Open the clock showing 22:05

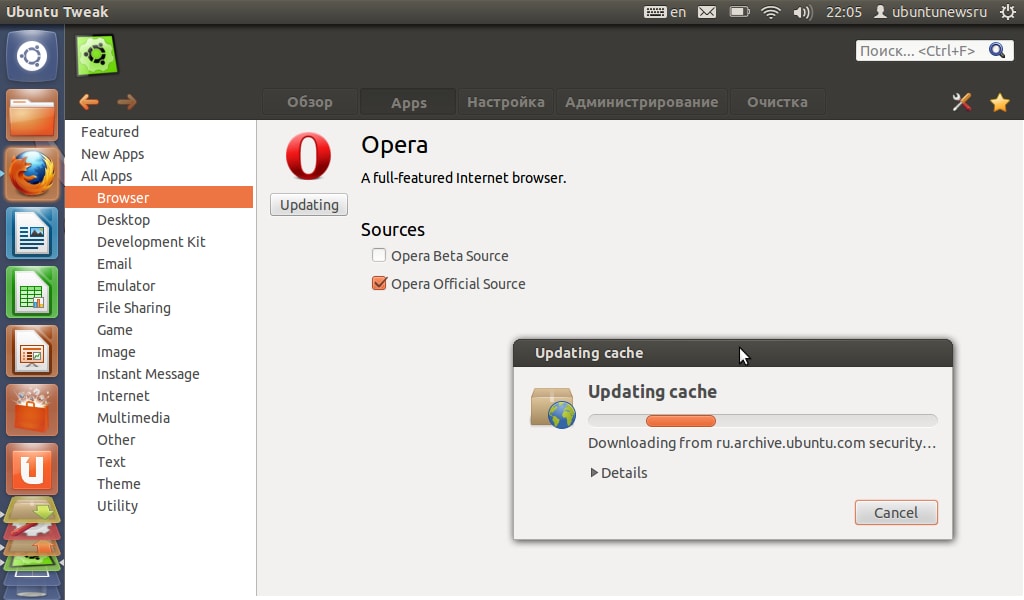click(844, 12)
